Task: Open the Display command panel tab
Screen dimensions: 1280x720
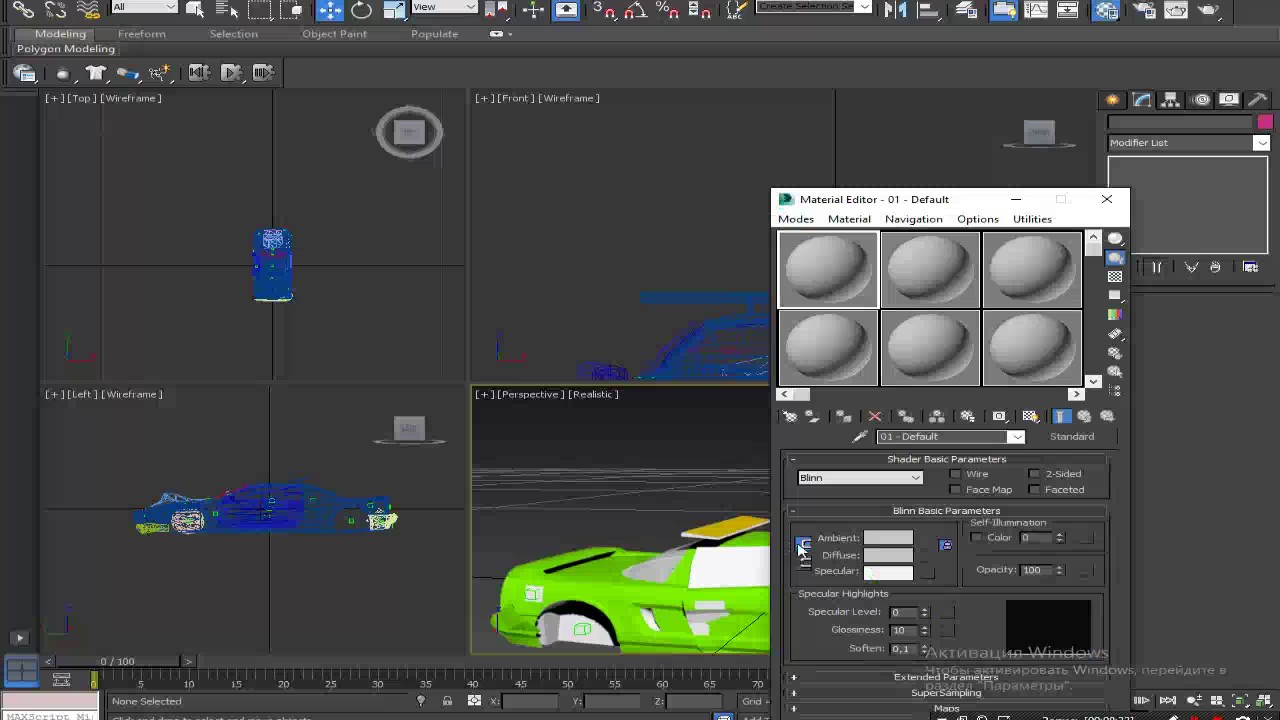Action: 1229,100
